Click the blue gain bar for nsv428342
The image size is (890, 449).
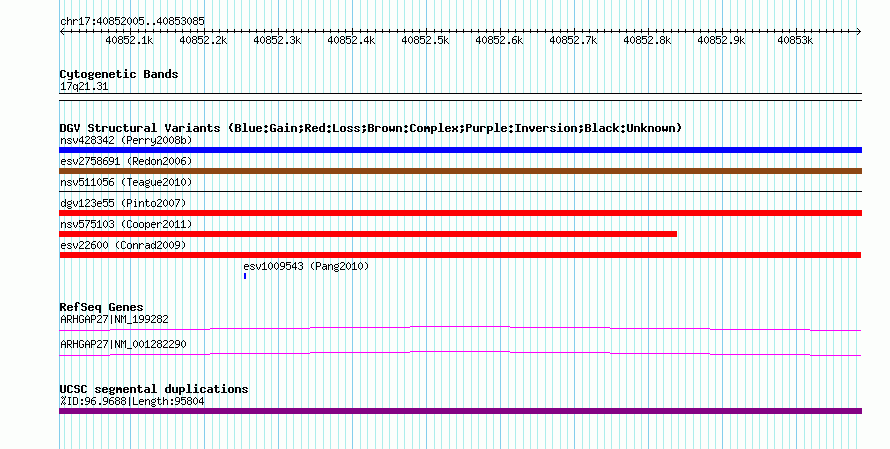click(460, 150)
